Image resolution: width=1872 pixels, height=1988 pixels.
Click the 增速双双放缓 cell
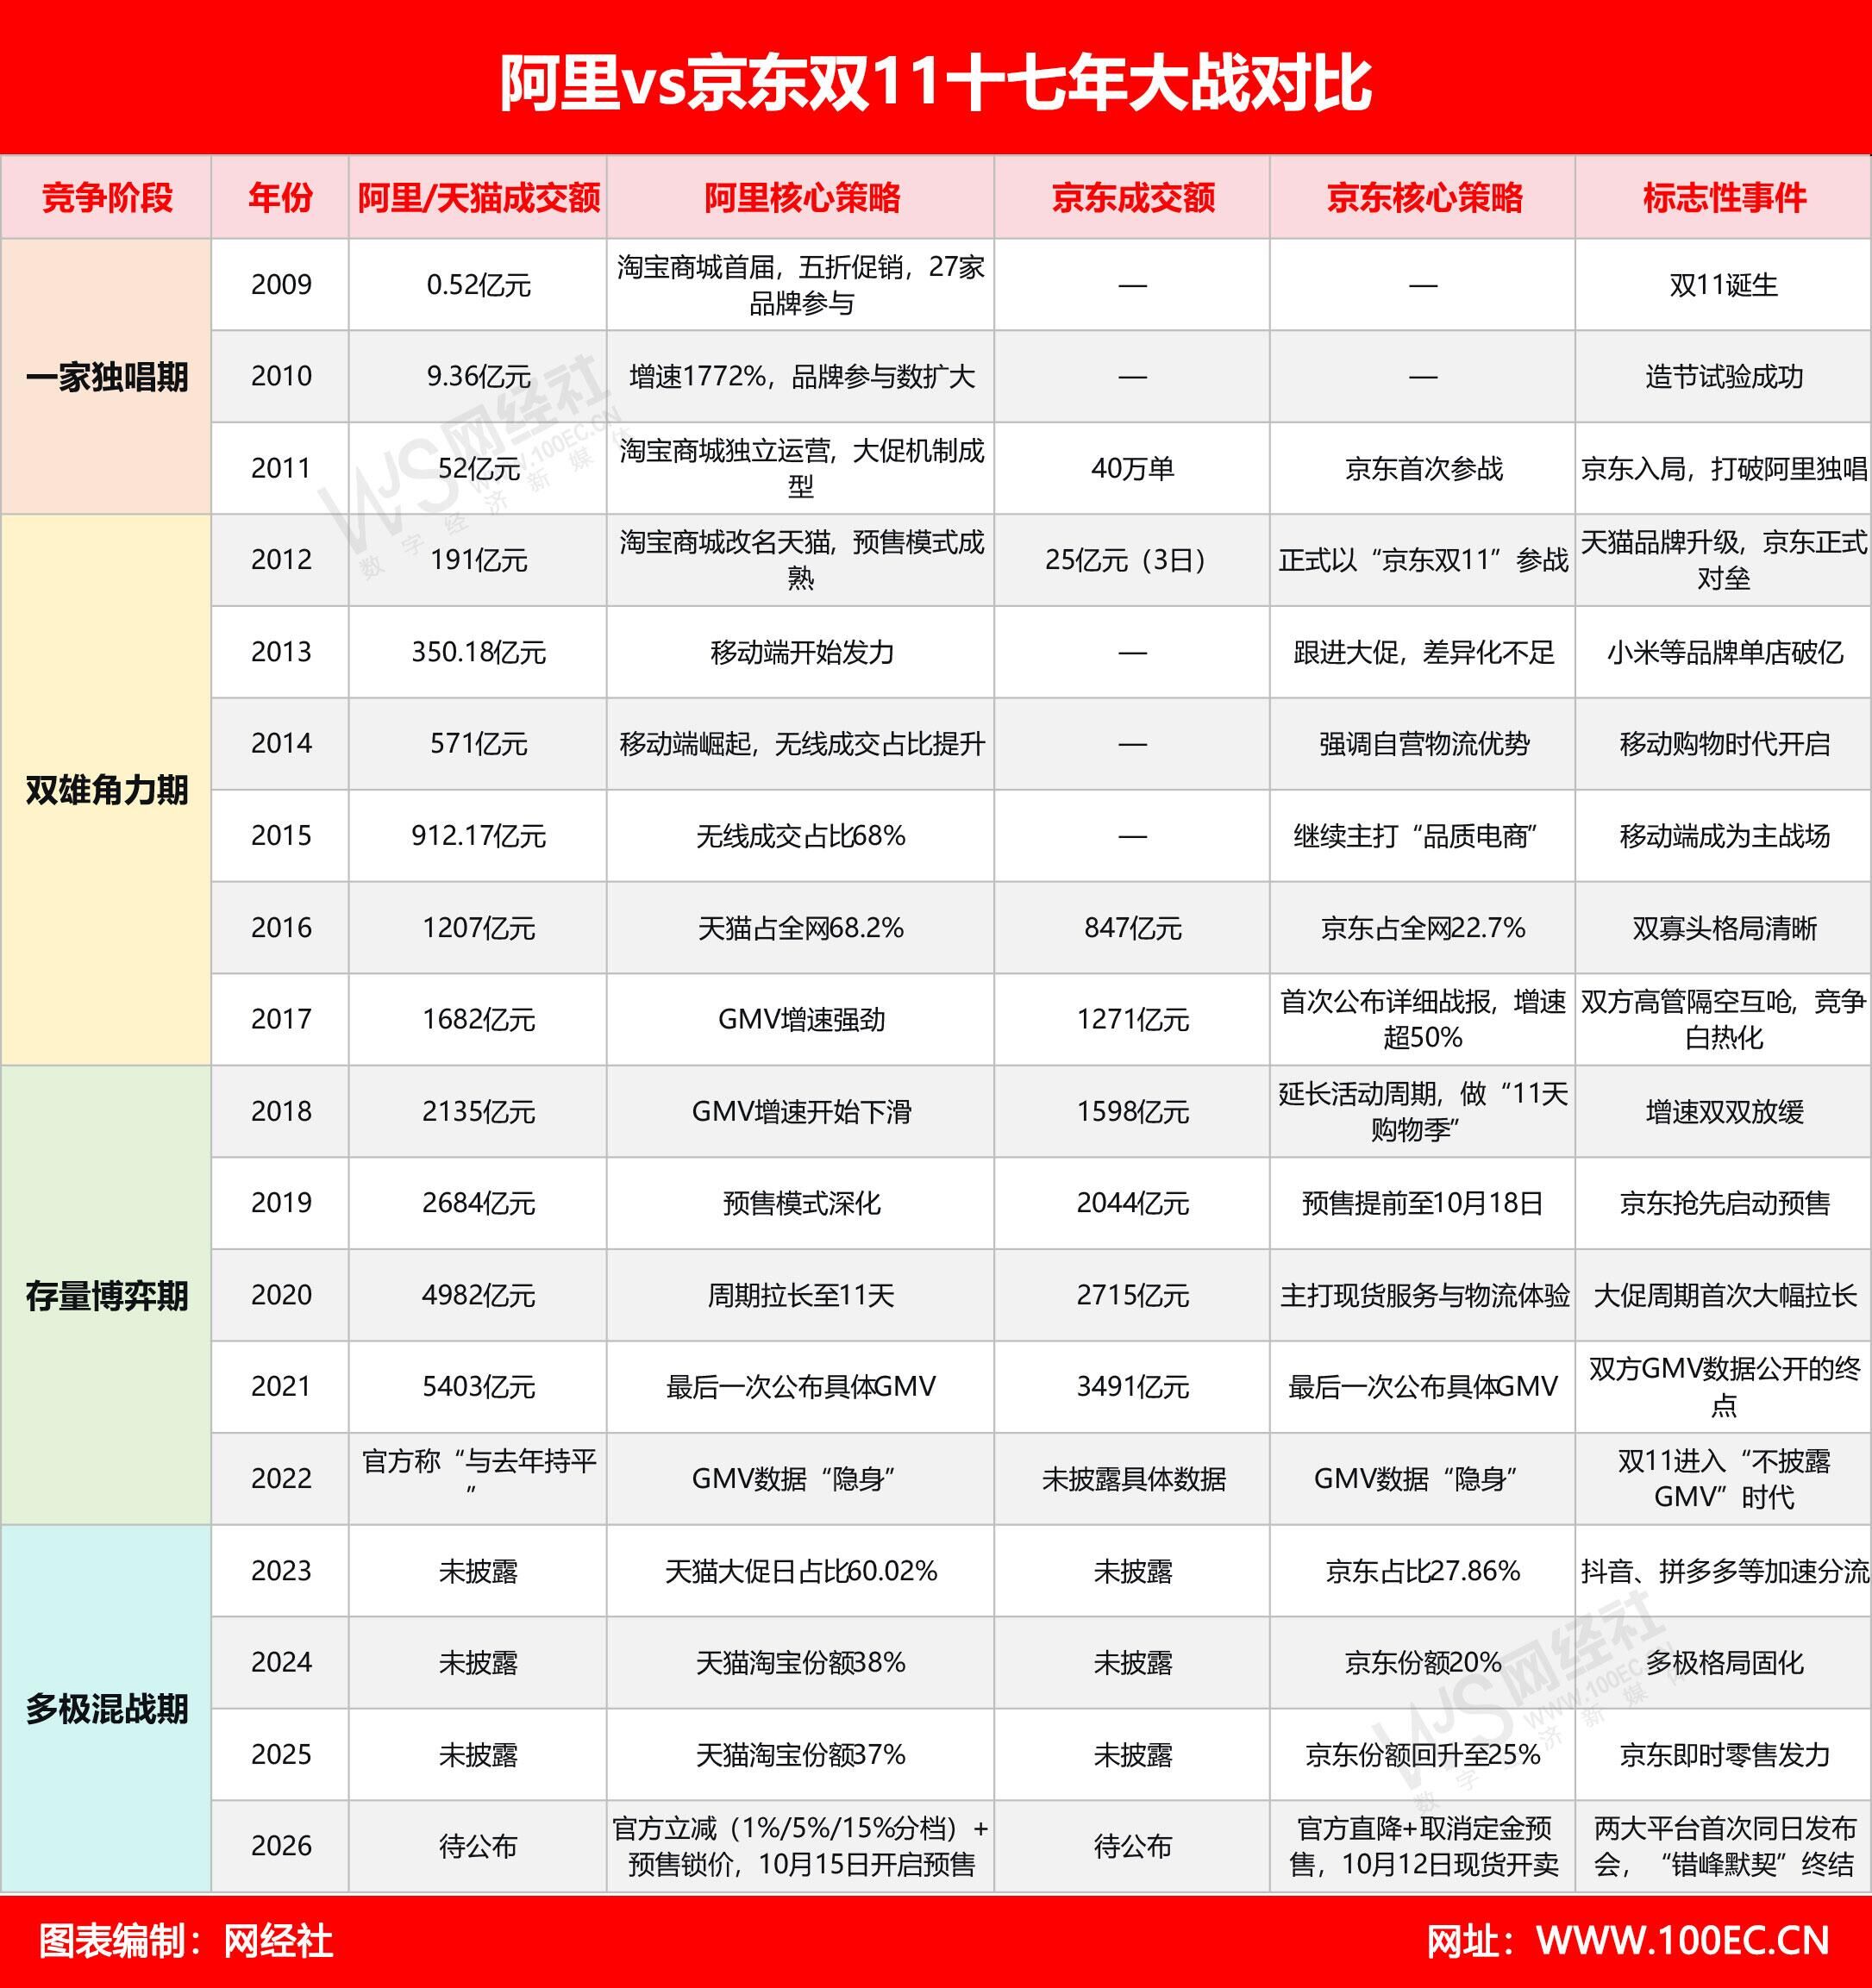point(1724,1111)
